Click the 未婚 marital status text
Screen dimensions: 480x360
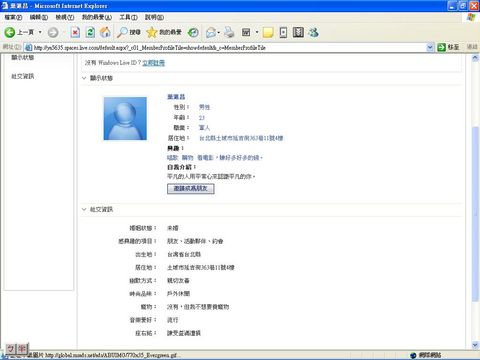tap(173, 228)
